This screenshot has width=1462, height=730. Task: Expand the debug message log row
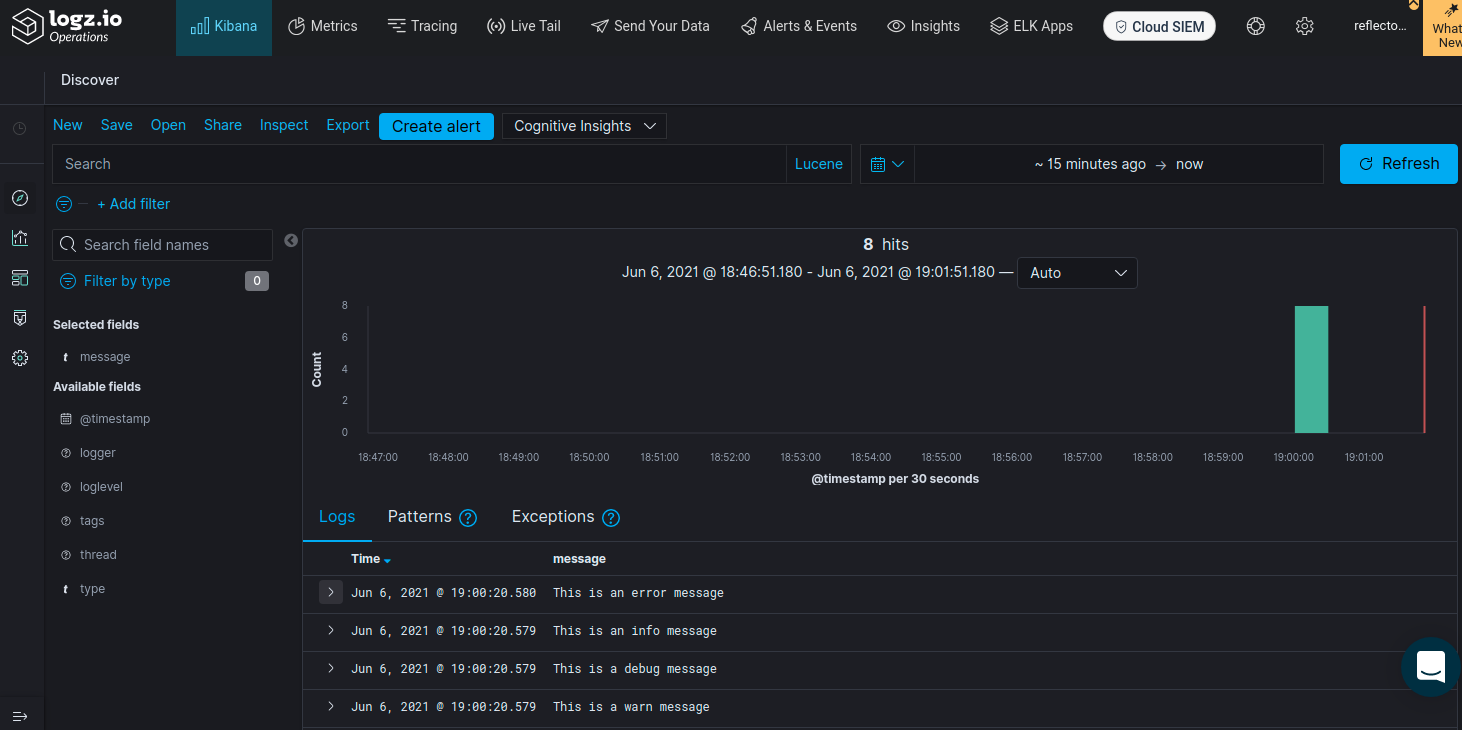(331, 668)
